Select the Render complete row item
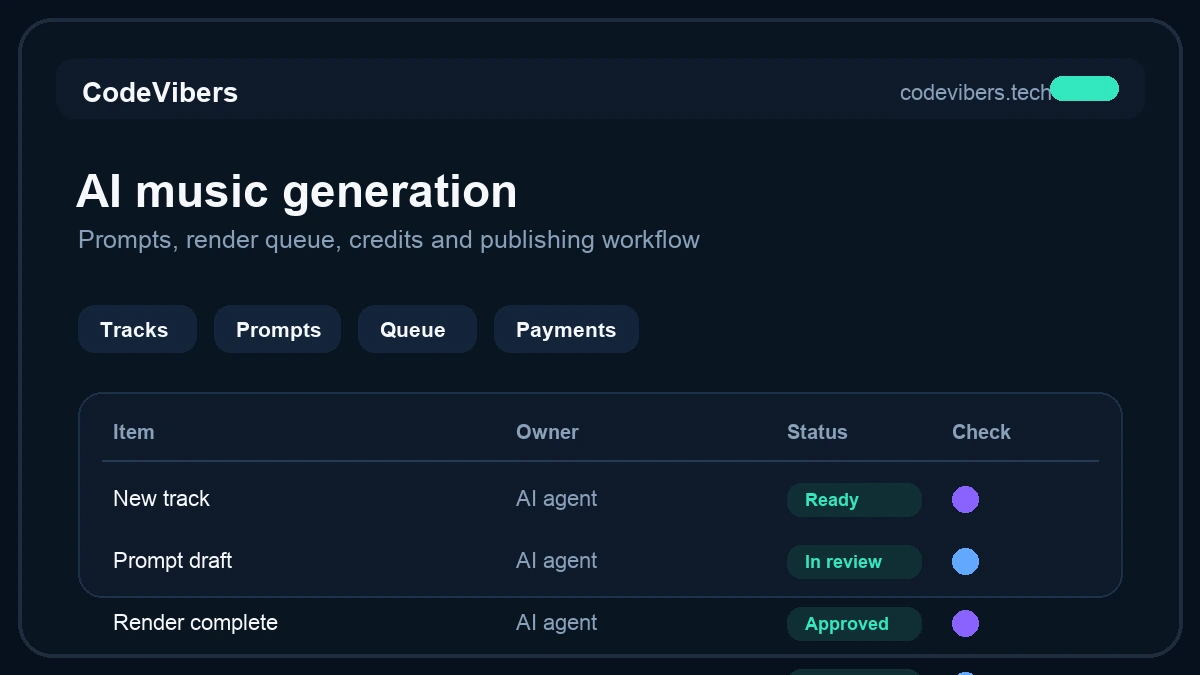Screen dimensions: 1200x675 195,622
